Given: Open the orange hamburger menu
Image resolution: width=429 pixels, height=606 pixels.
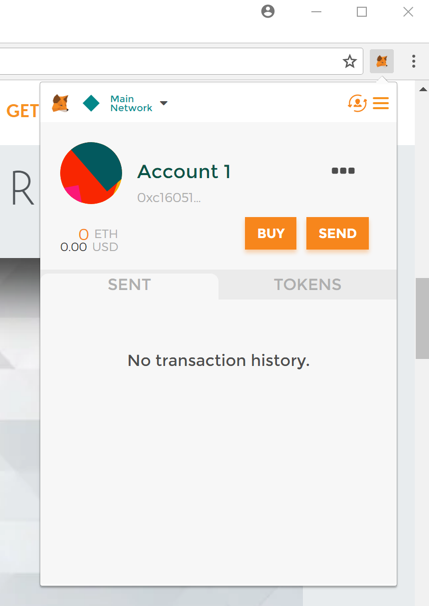Looking at the screenshot, I should pyautogui.click(x=381, y=103).
